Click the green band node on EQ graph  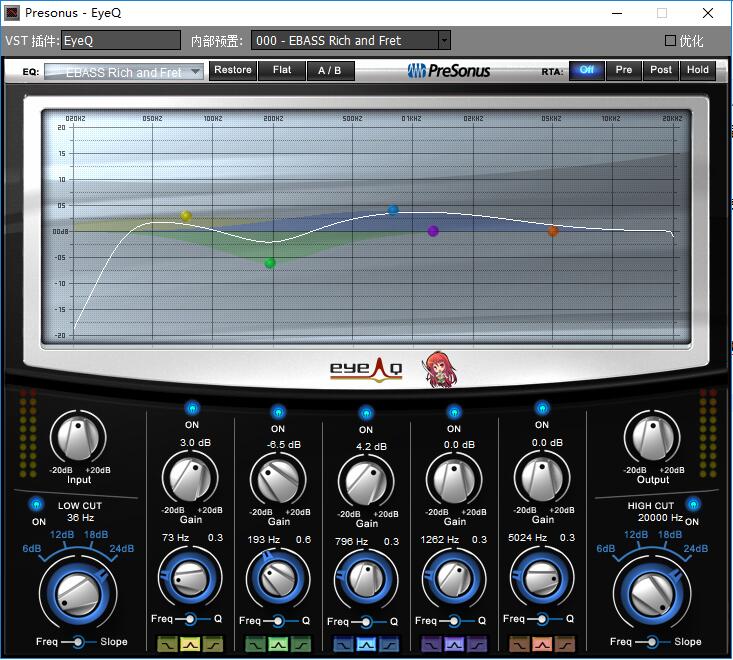(x=270, y=263)
